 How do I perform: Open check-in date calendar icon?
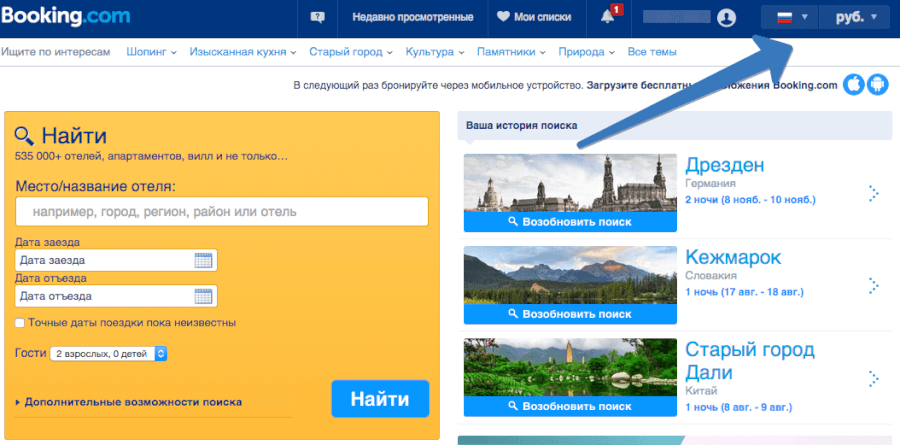(x=203, y=260)
